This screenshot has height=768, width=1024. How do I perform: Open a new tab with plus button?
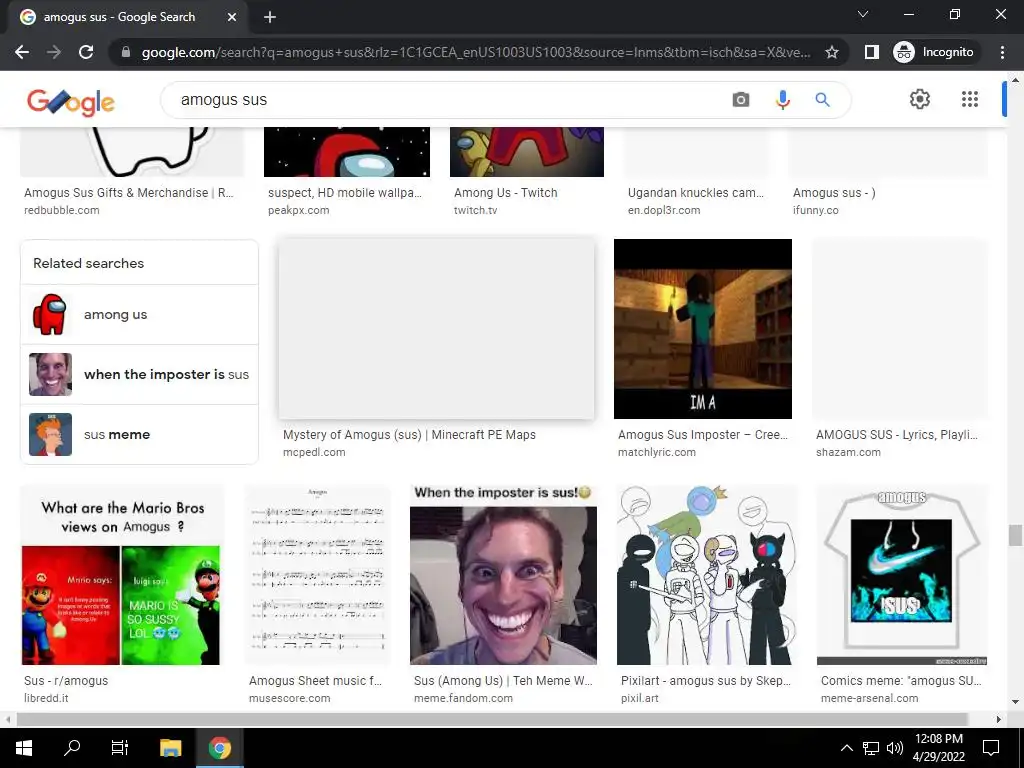pyautogui.click(x=270, y=17)
